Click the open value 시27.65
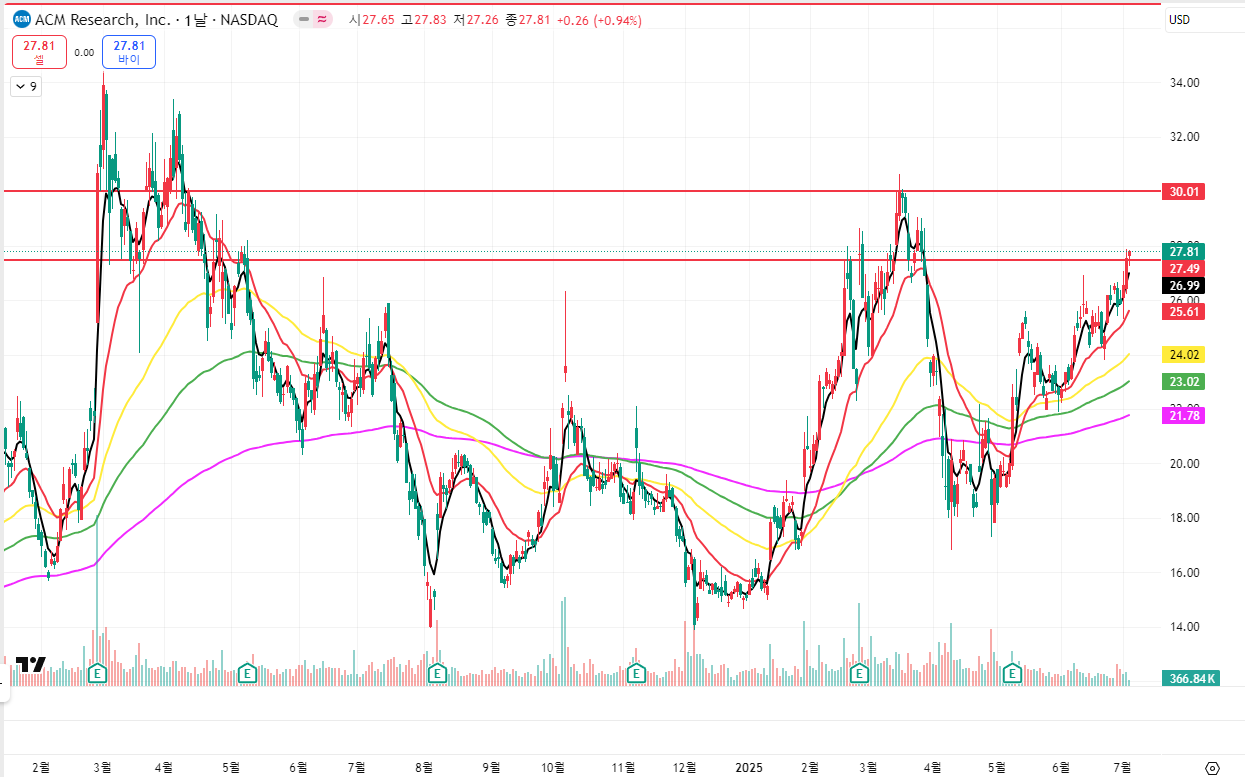 click(370, 19)
